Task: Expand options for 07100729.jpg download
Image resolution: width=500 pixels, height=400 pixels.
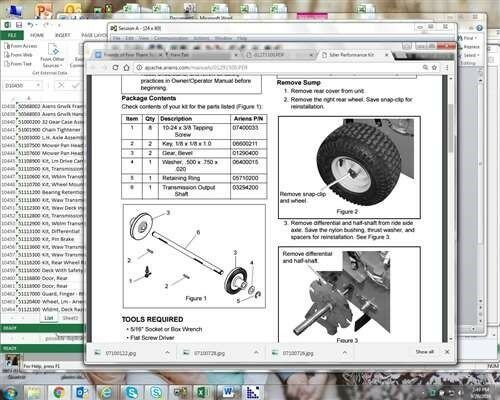Action: tap(345, 352)
